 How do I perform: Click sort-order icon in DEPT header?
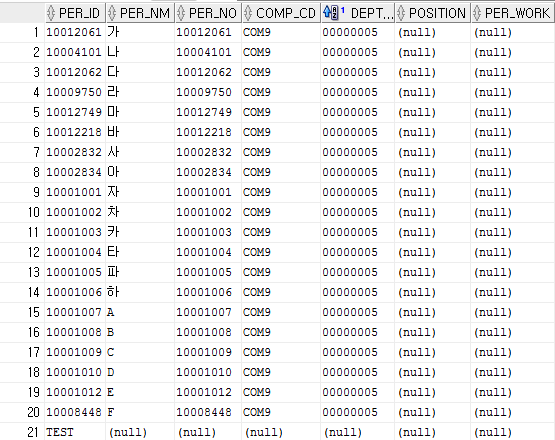point(333,13)
